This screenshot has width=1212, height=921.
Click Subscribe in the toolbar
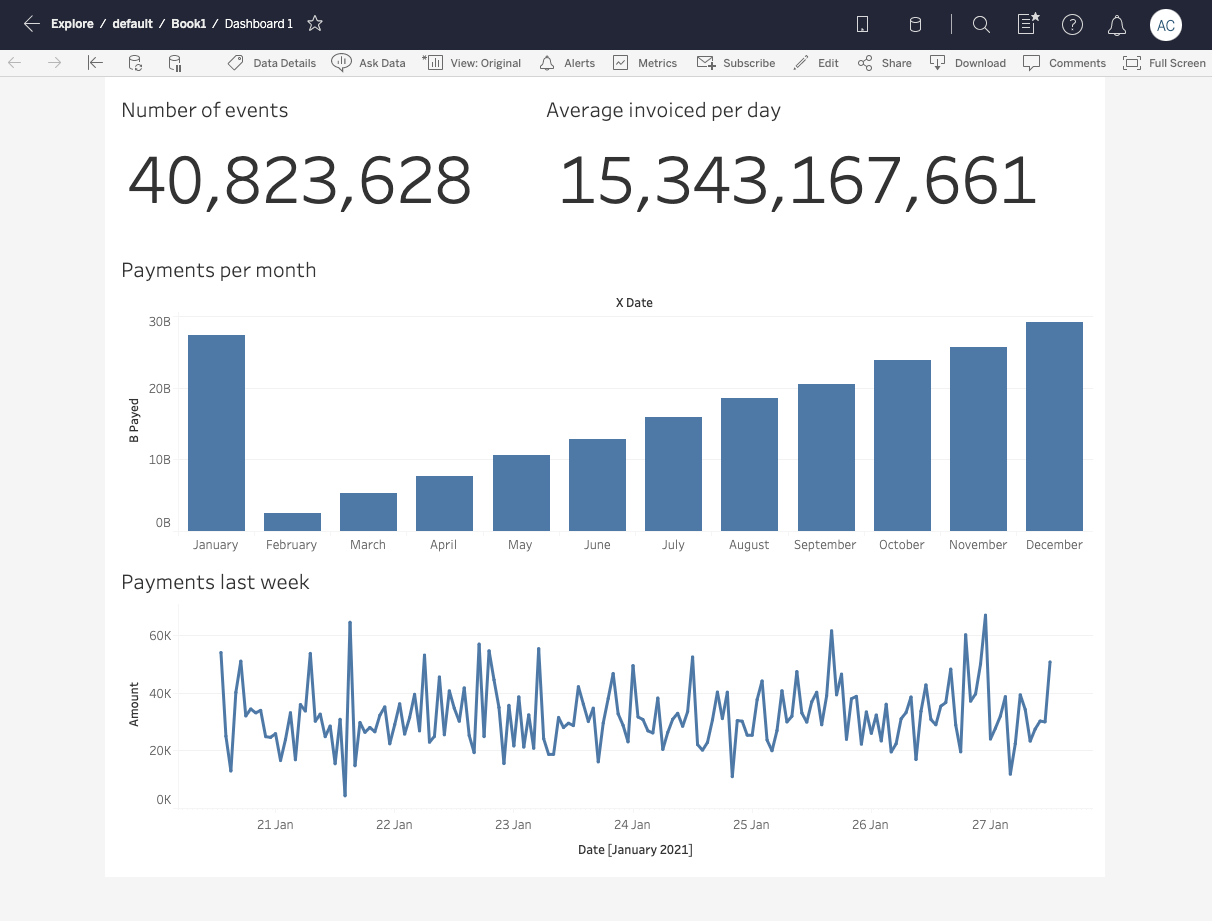click(x=736, y=63)
